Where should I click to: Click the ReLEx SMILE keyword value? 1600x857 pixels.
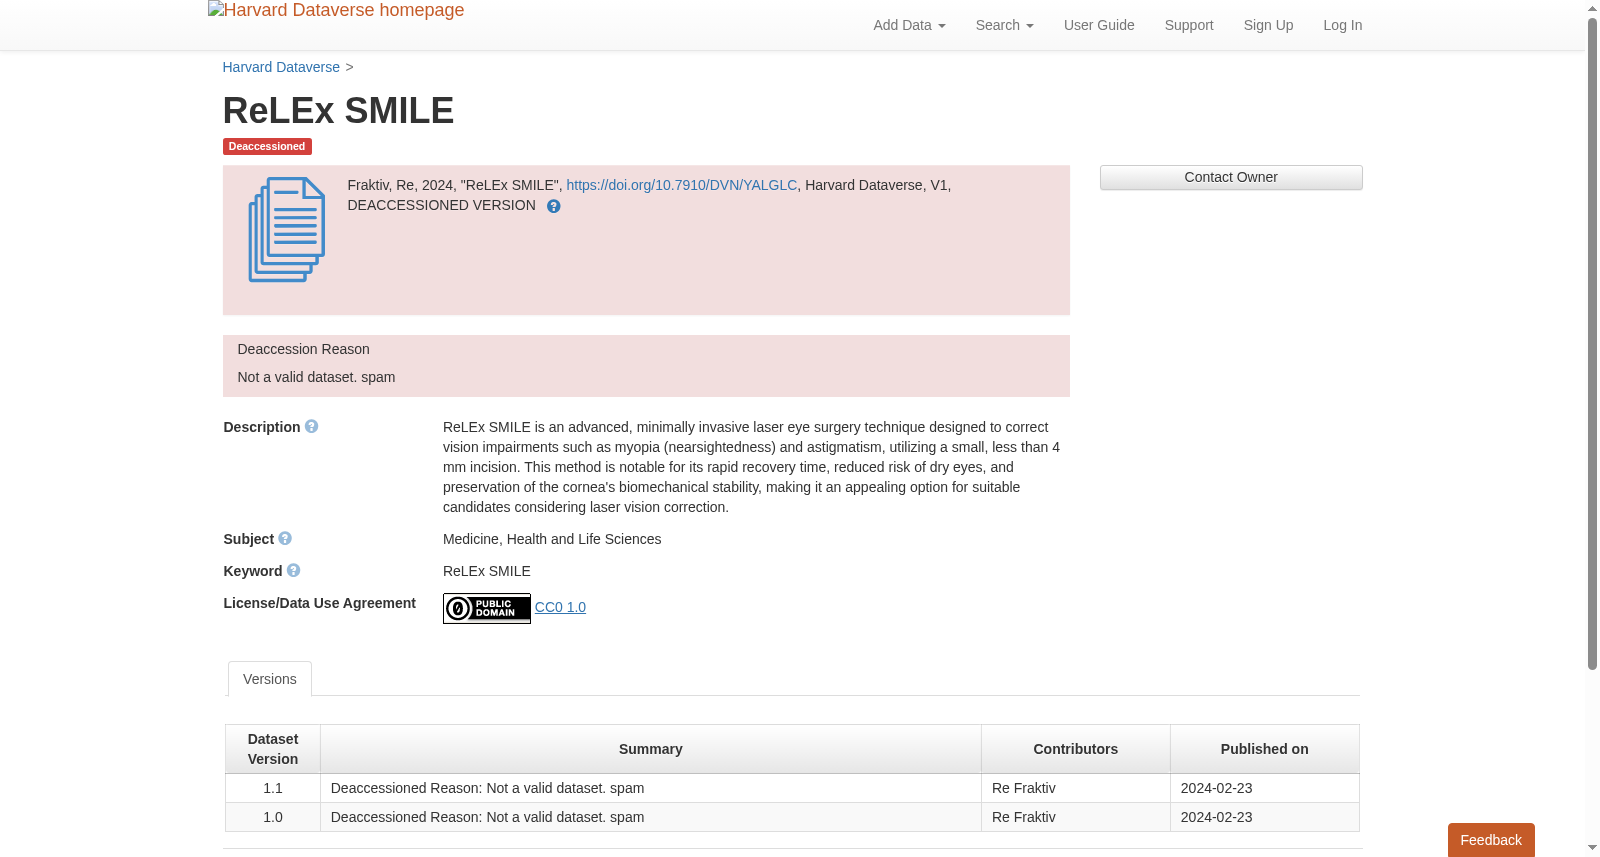pyautogui.click(x=487, y=571)
